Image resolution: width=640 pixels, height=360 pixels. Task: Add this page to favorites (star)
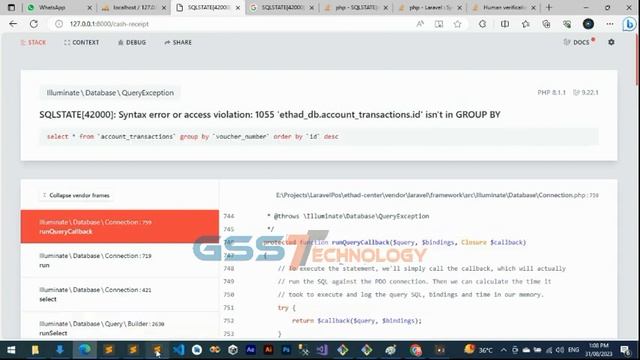tap(458, 24)
